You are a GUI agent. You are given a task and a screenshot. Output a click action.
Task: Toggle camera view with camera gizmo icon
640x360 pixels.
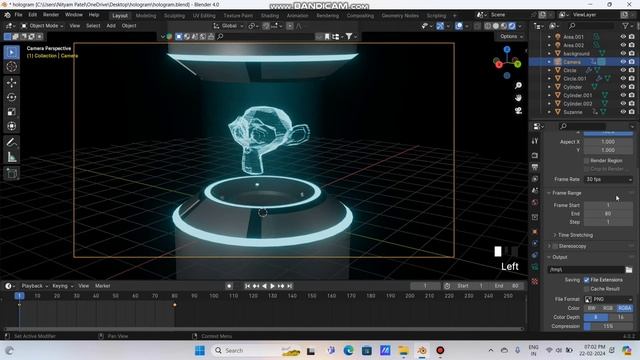pos(518,111)
